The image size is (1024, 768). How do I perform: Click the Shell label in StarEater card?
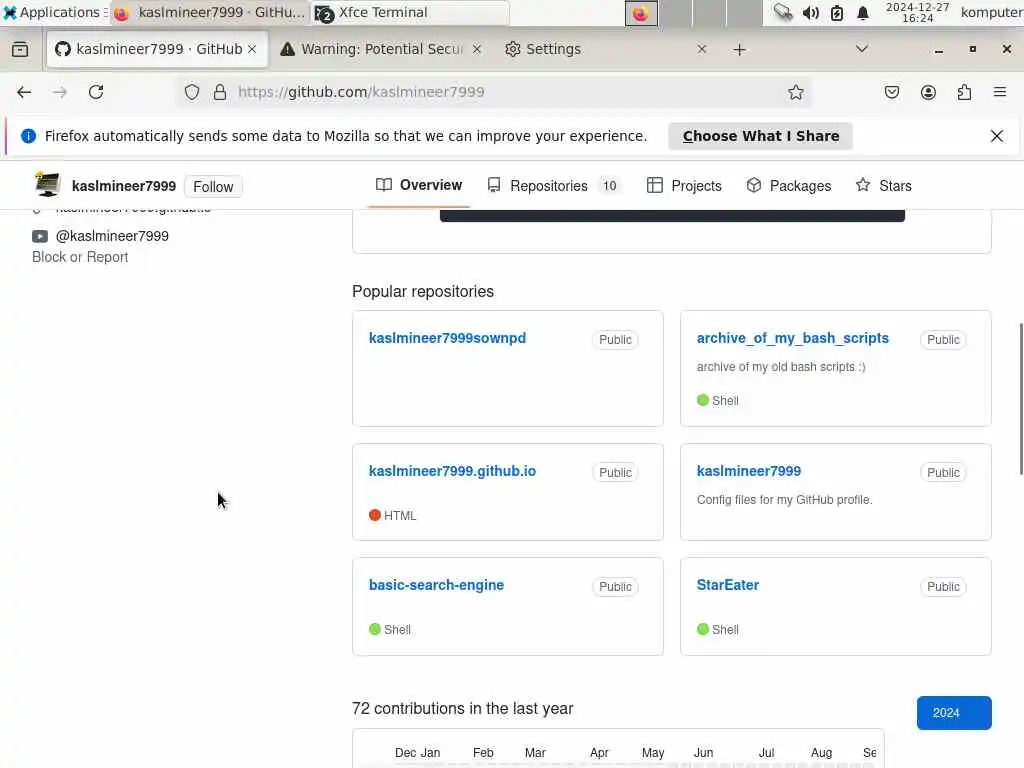click(x=726, y=630)
